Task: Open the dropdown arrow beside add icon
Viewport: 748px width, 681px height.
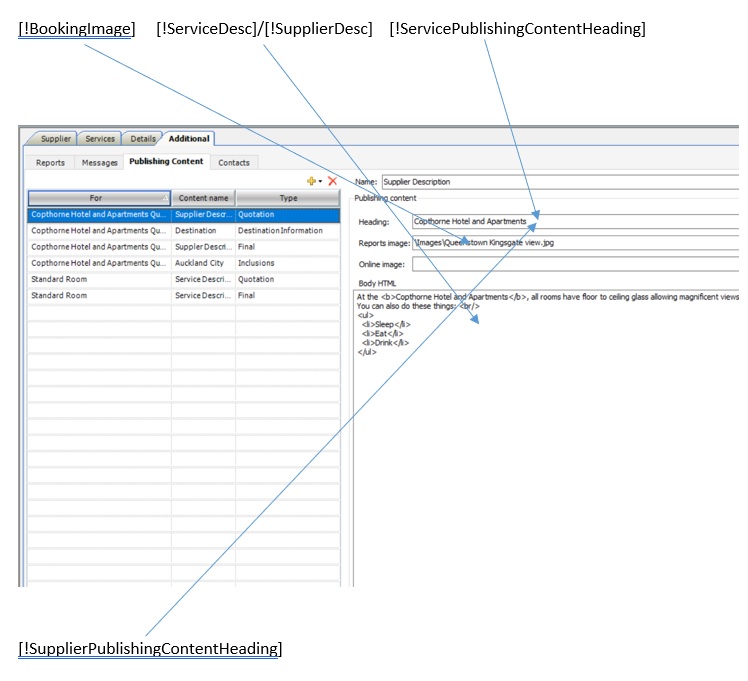Action: pyautogui.click(x=320, y=182)
